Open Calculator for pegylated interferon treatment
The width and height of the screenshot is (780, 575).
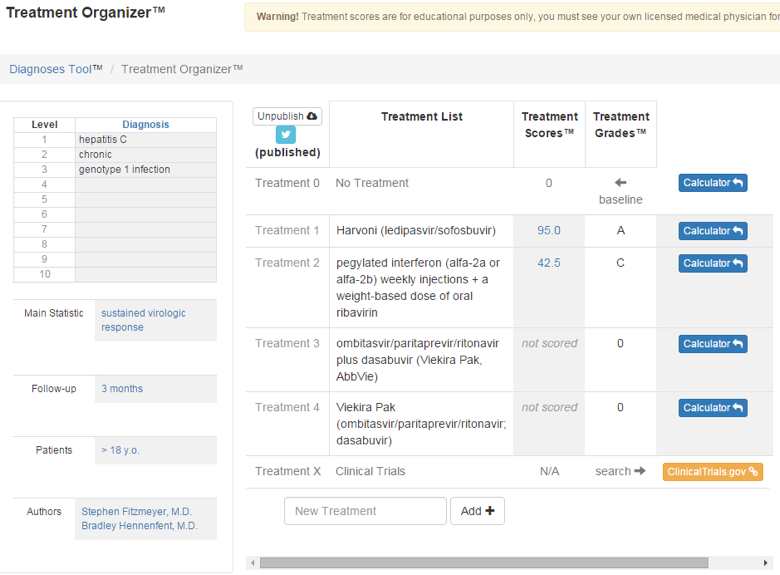(712, 263)
